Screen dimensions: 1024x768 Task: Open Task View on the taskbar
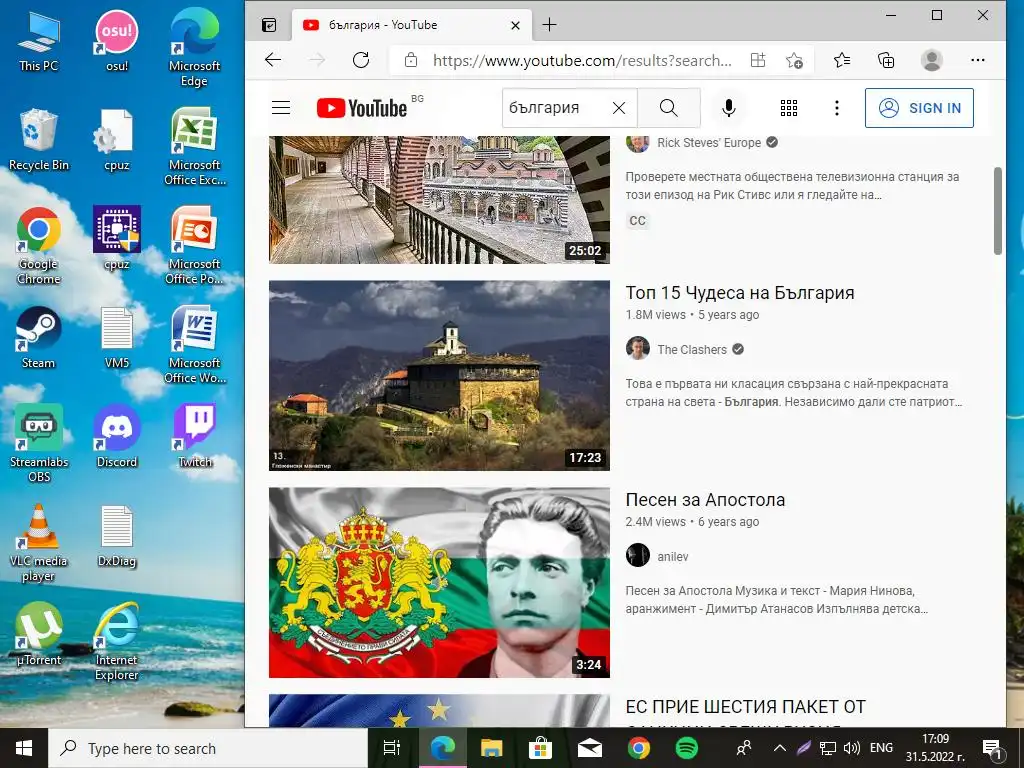tap(392, 748)
